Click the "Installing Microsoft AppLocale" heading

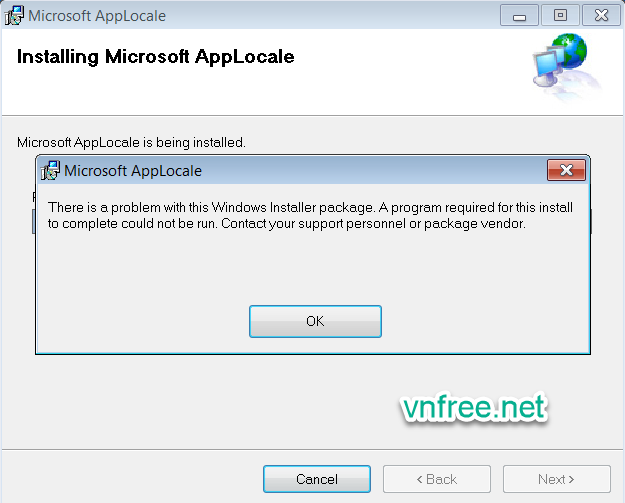[x=155, y=57]
